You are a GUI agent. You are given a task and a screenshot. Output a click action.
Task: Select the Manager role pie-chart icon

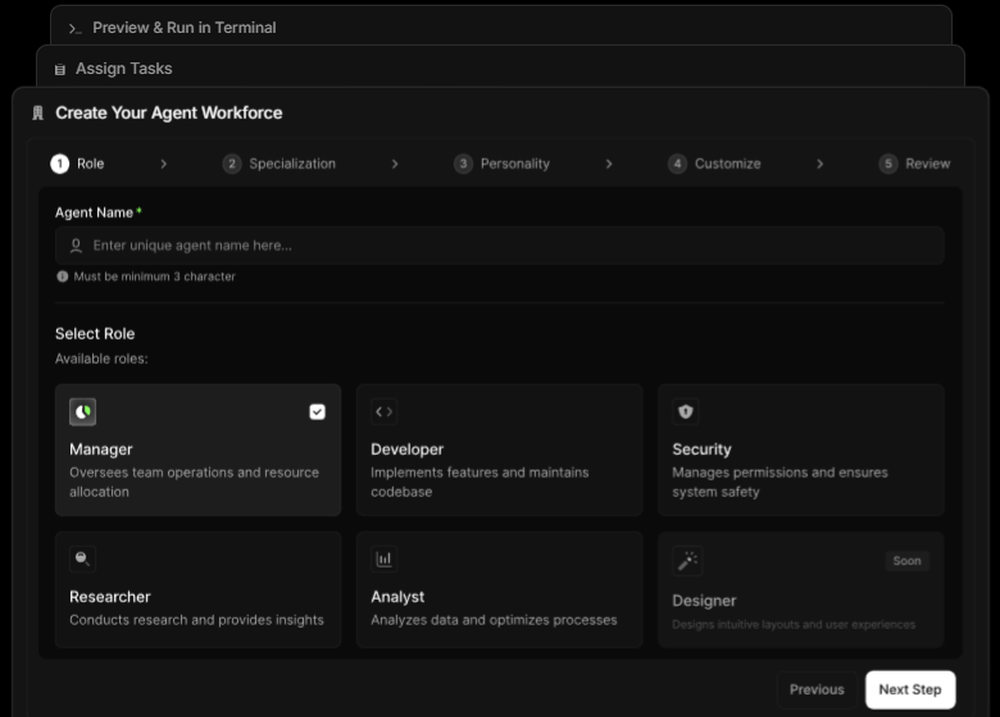(81, 411)
